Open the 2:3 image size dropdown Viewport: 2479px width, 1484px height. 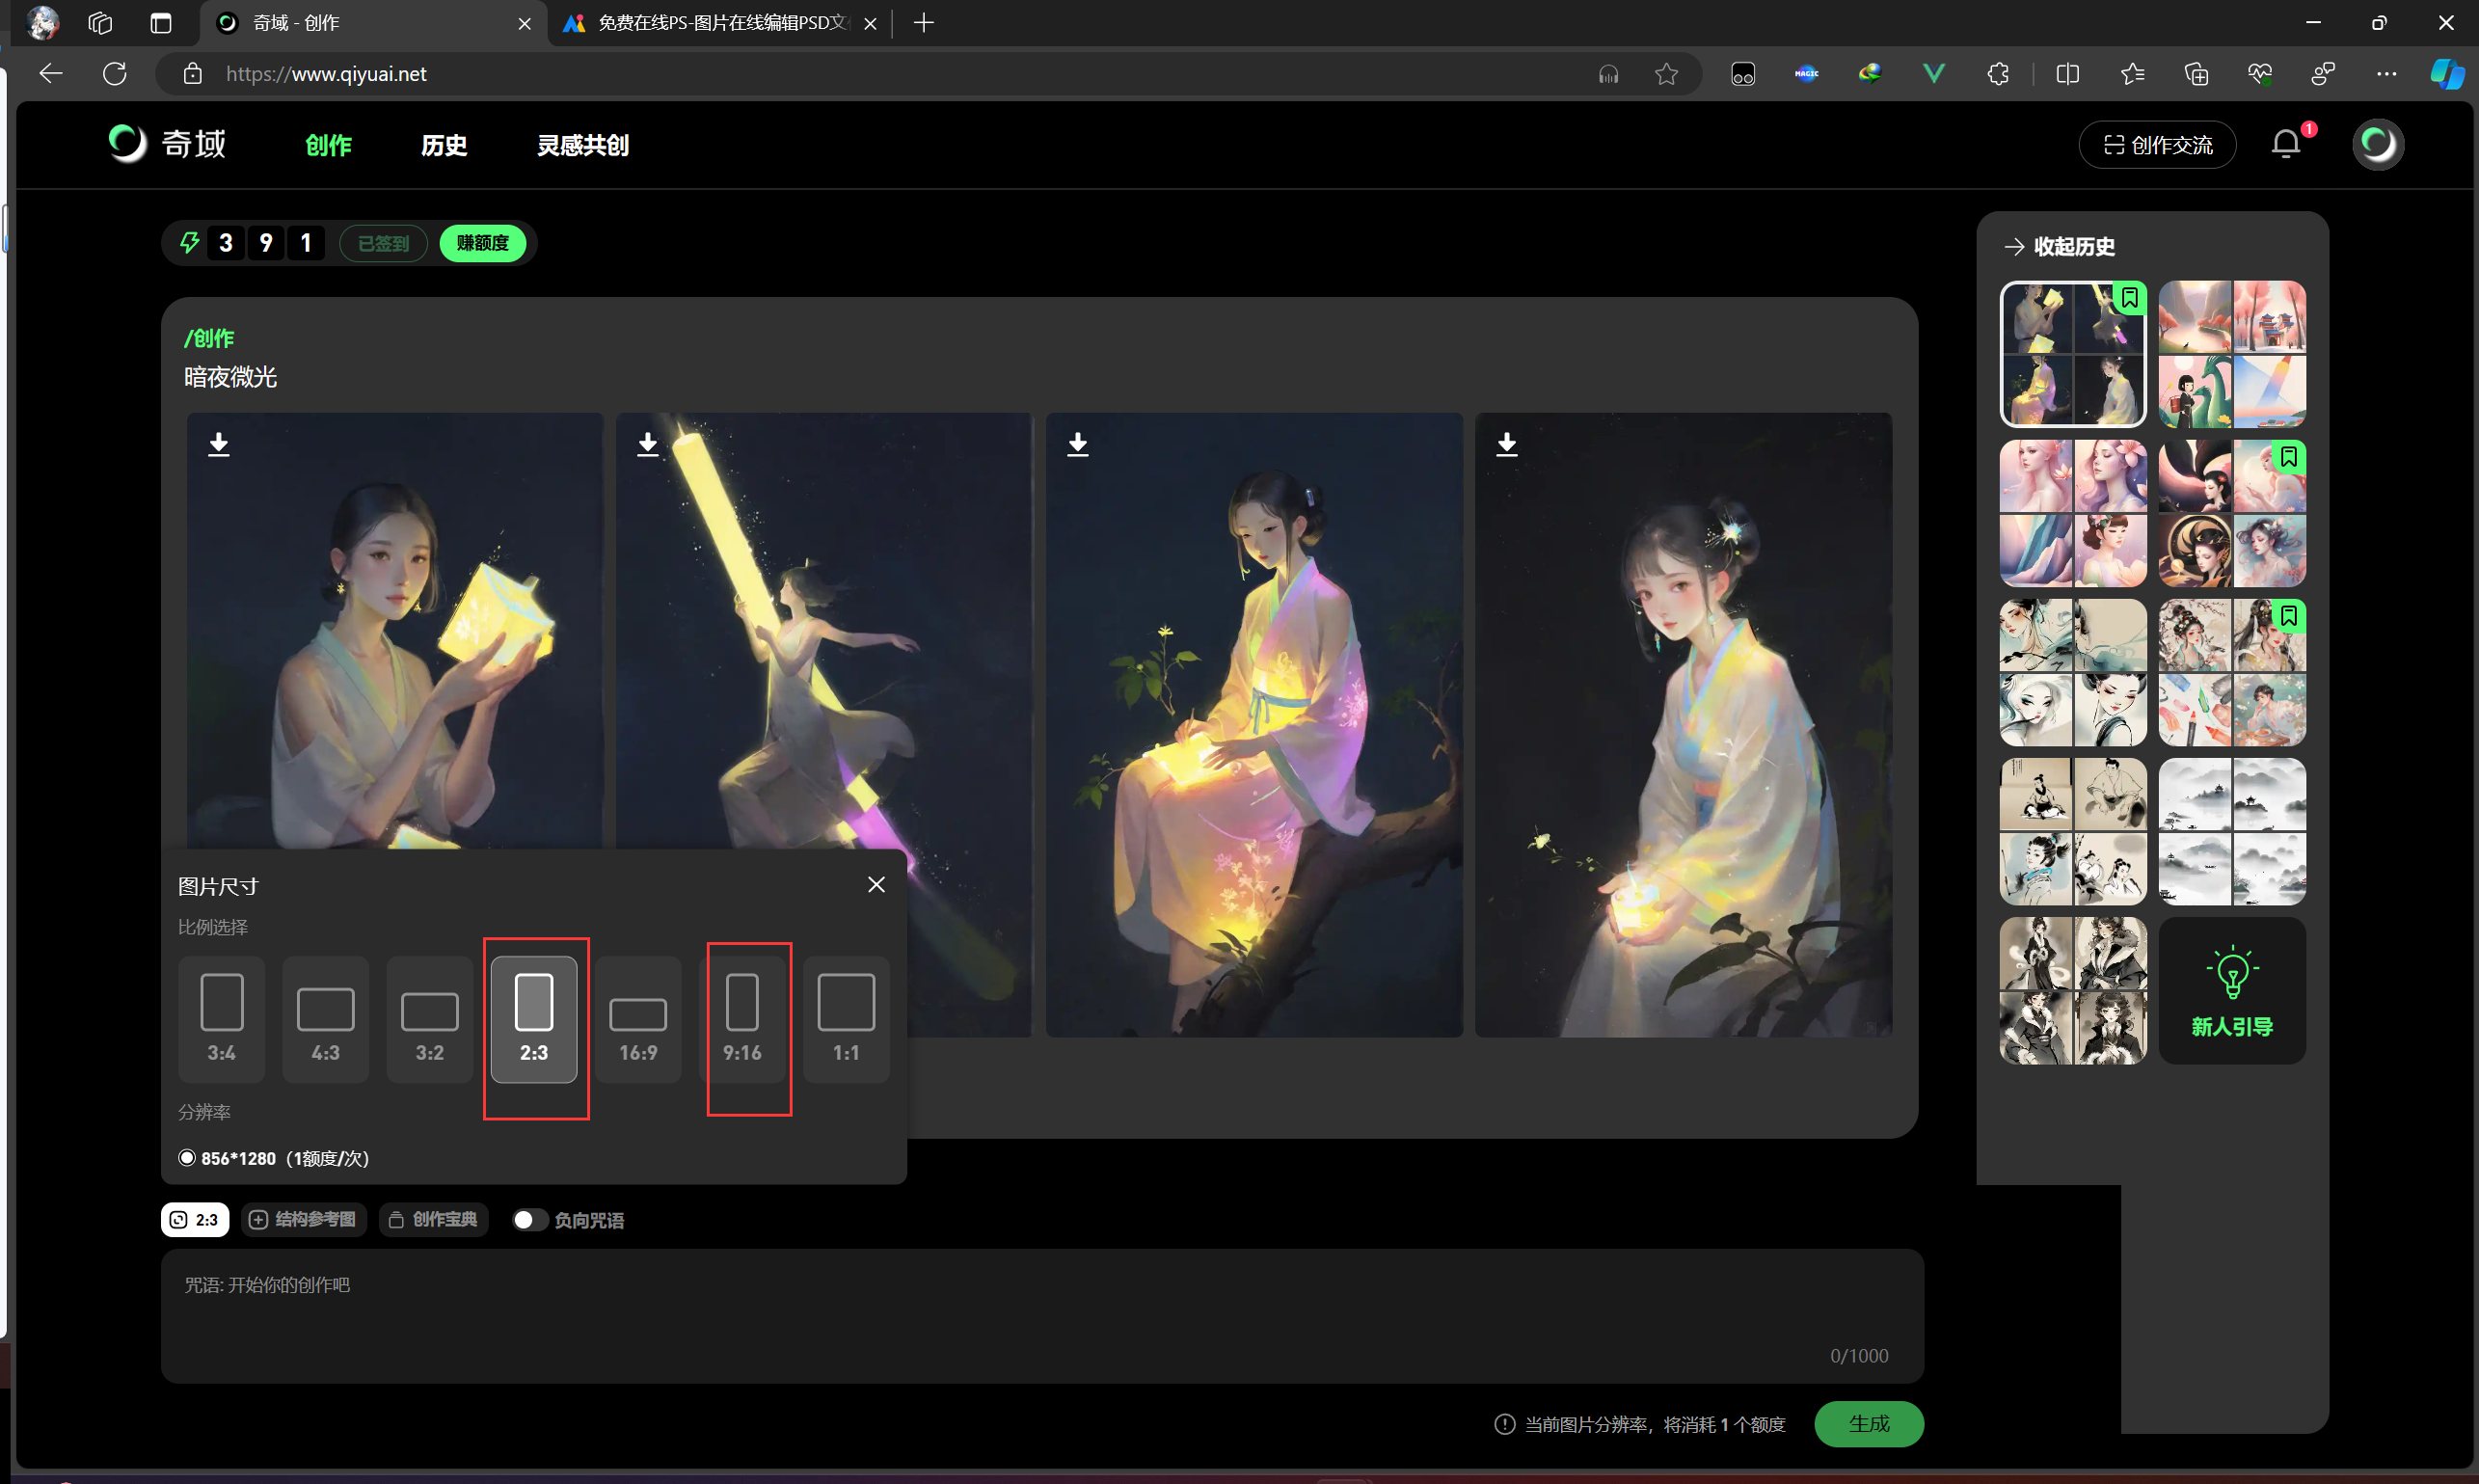[195, 1220]
